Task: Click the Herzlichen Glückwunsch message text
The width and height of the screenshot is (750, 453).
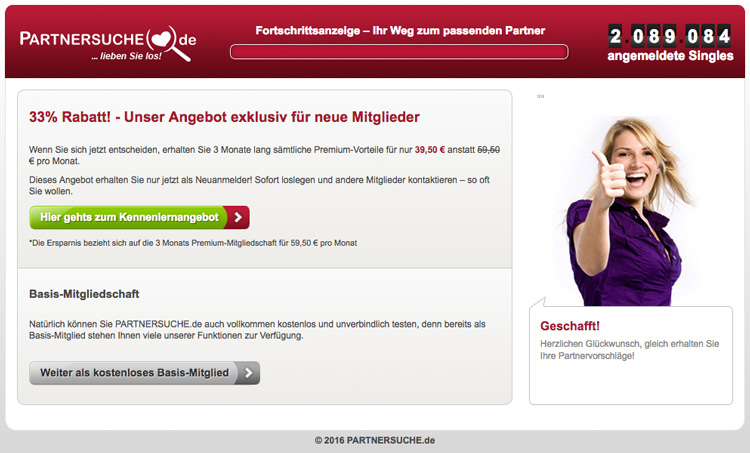Action: point(629,350)
